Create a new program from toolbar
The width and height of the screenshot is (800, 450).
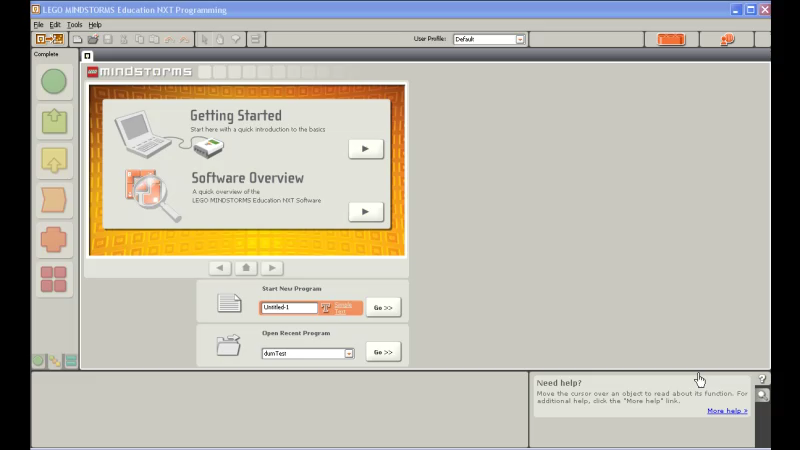pos(77,39)
